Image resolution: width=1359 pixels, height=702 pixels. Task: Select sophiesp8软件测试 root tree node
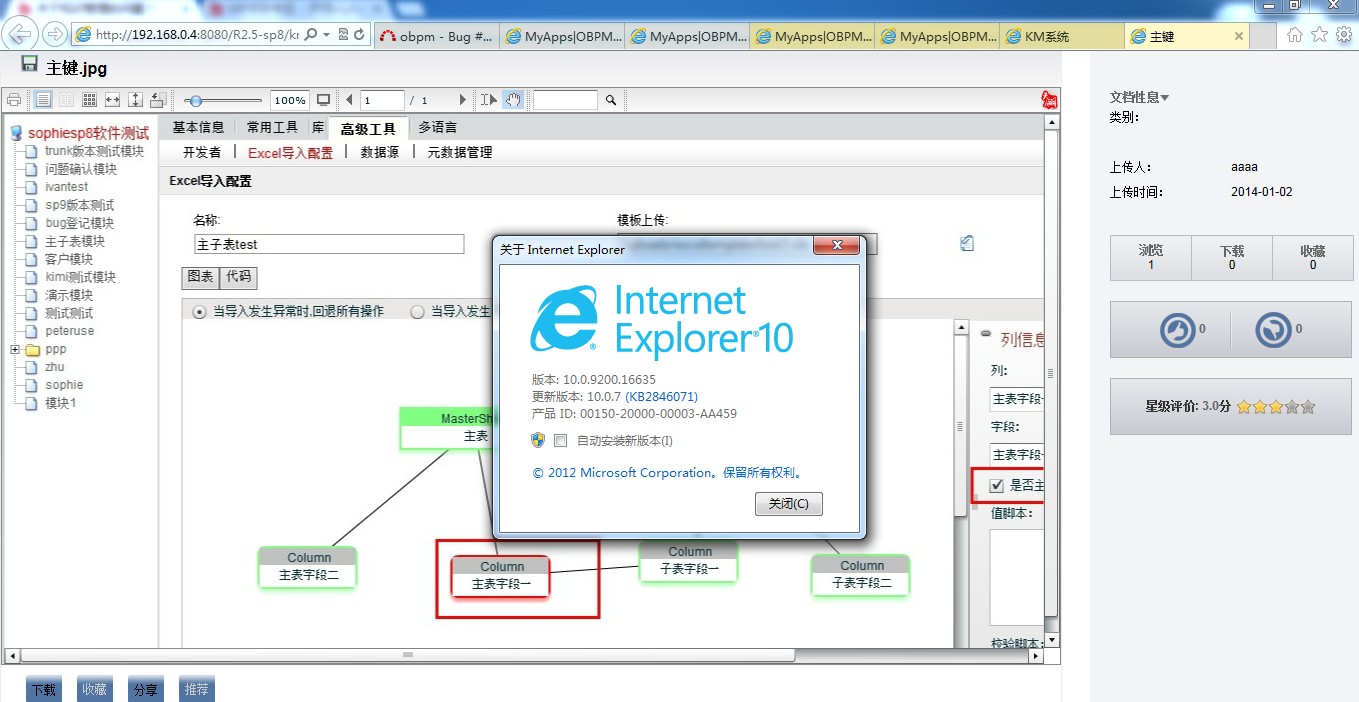88,133
